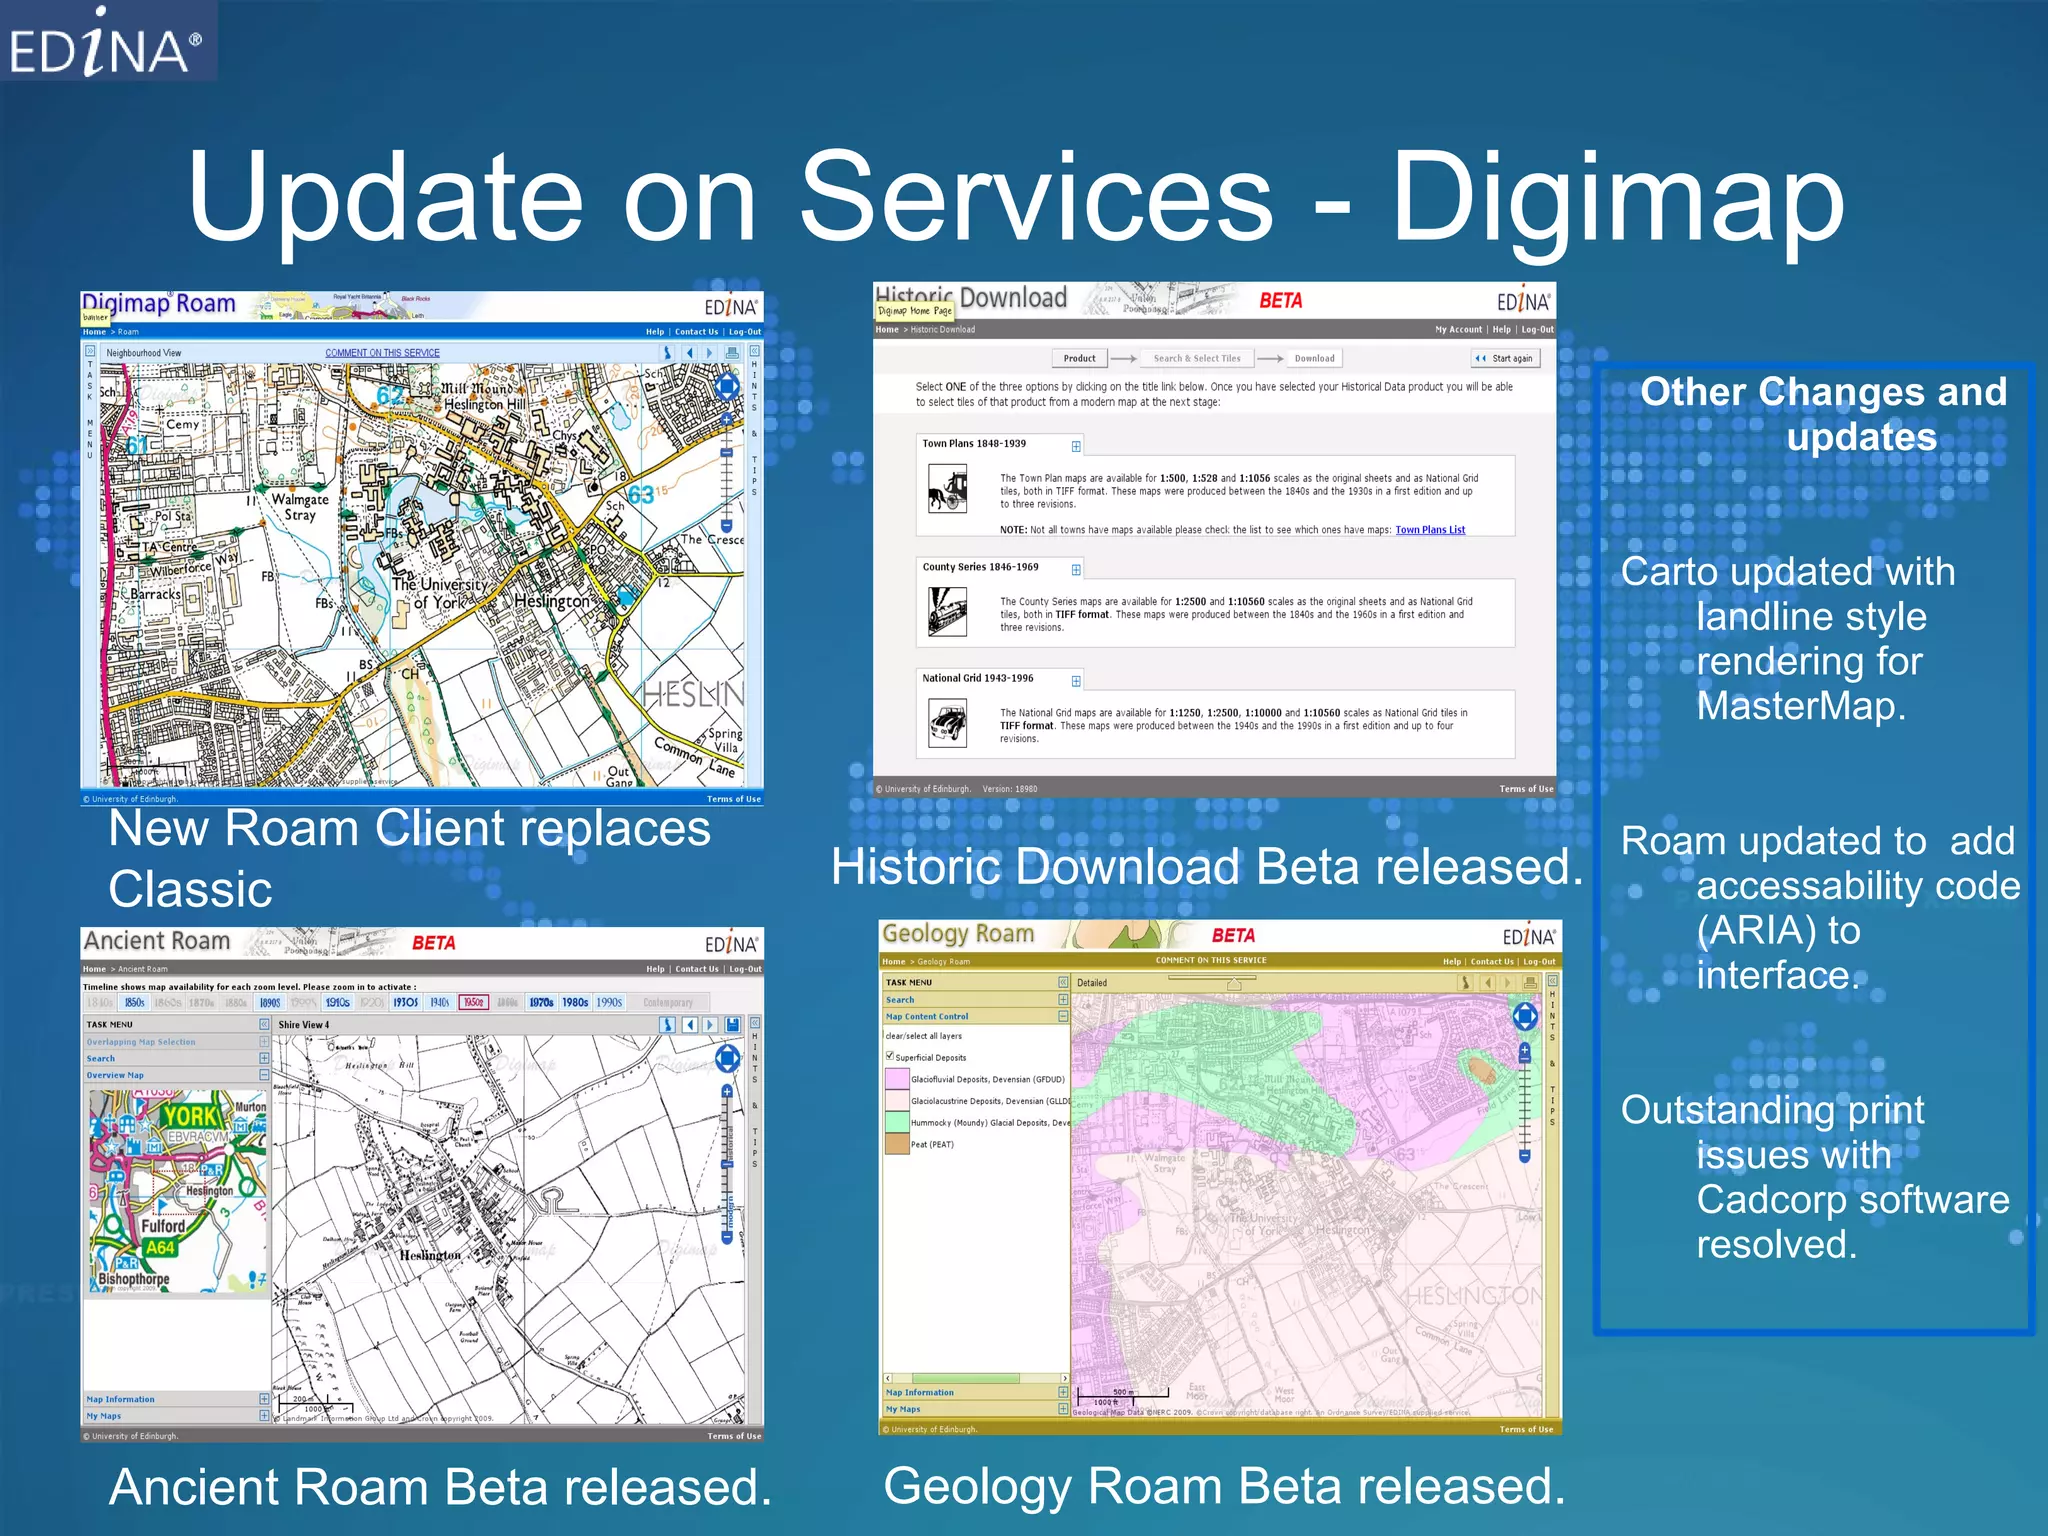Zoom out with minus icon in Digimap Roam
2048x1536 pixels.
pos(727,526)
